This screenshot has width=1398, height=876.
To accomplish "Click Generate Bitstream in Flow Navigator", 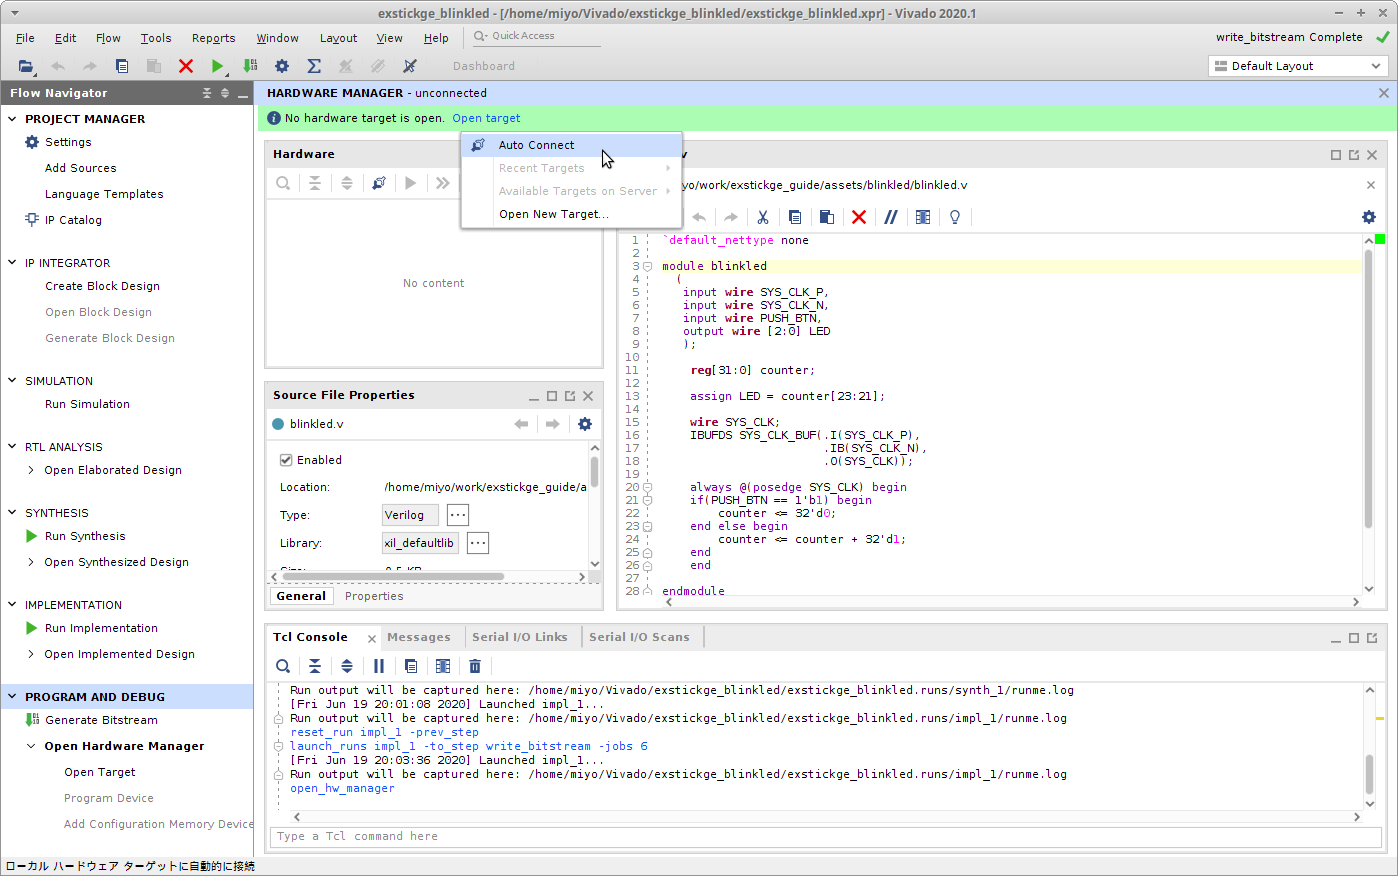I will pos(101,720).
